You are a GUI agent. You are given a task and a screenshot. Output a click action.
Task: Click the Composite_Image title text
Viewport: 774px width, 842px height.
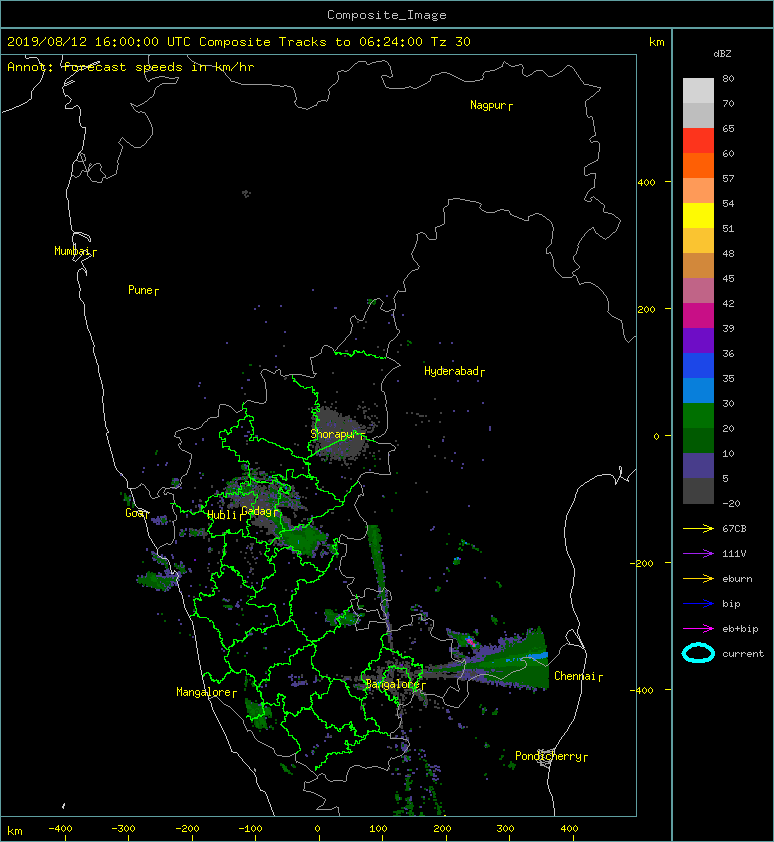click(387, 15)
